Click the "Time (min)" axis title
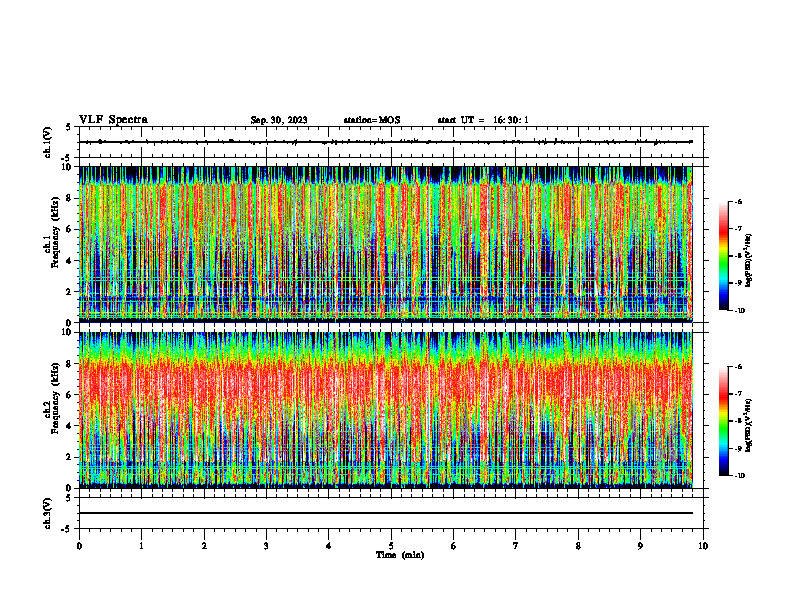The height and width of the screenshot is (612, 792). 400,555
